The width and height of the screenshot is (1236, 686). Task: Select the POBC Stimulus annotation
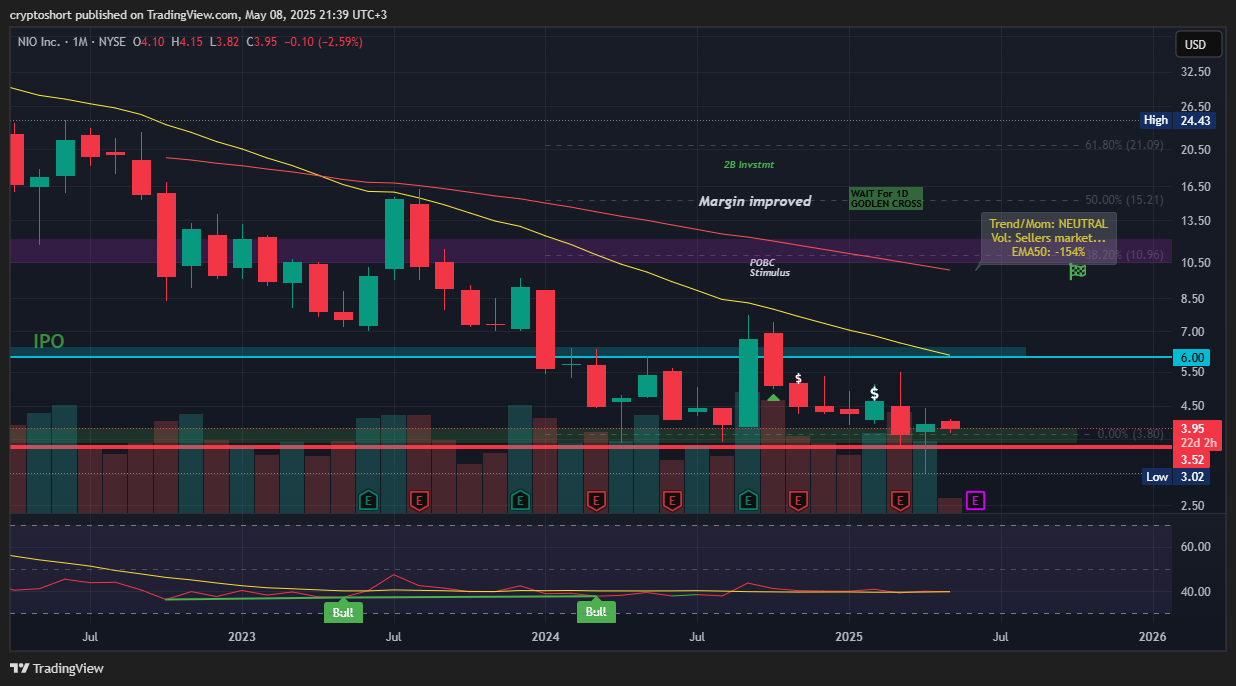tap(769, 267)
